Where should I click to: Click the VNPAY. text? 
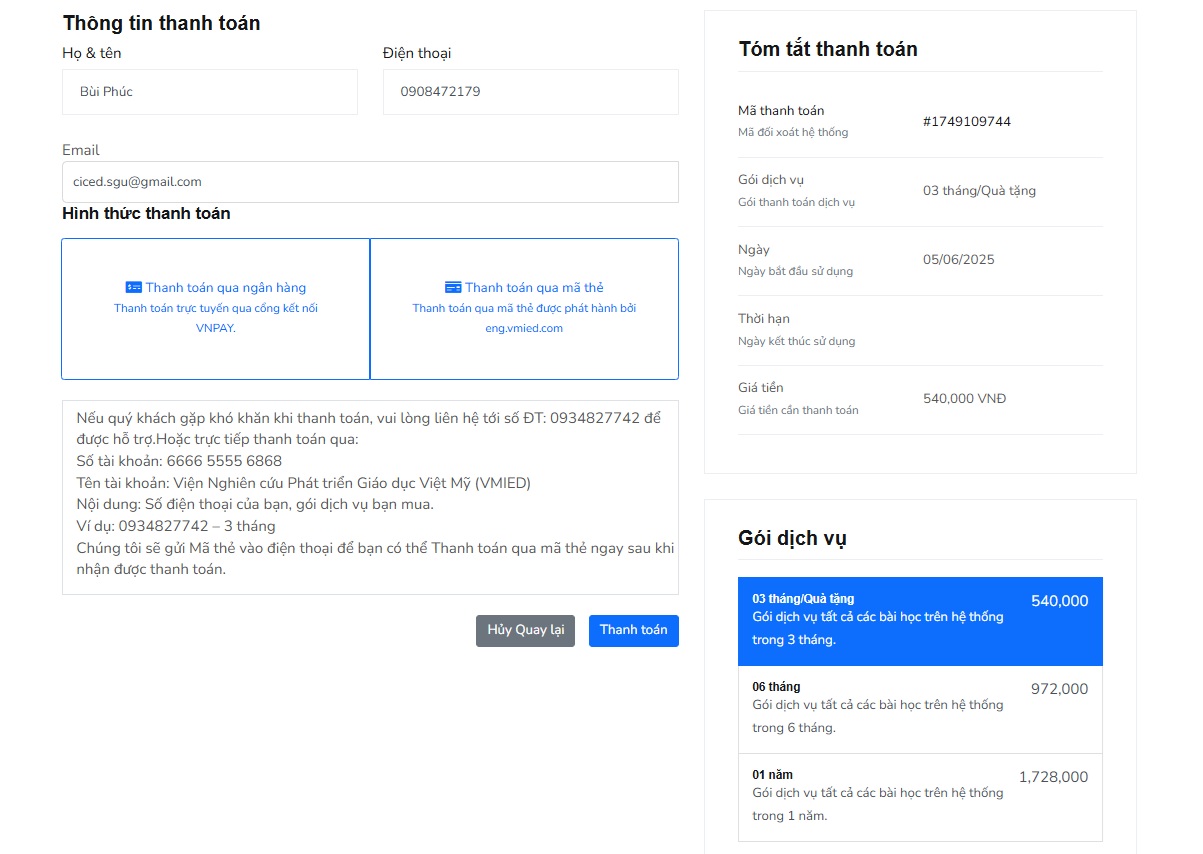pos(216,328)
